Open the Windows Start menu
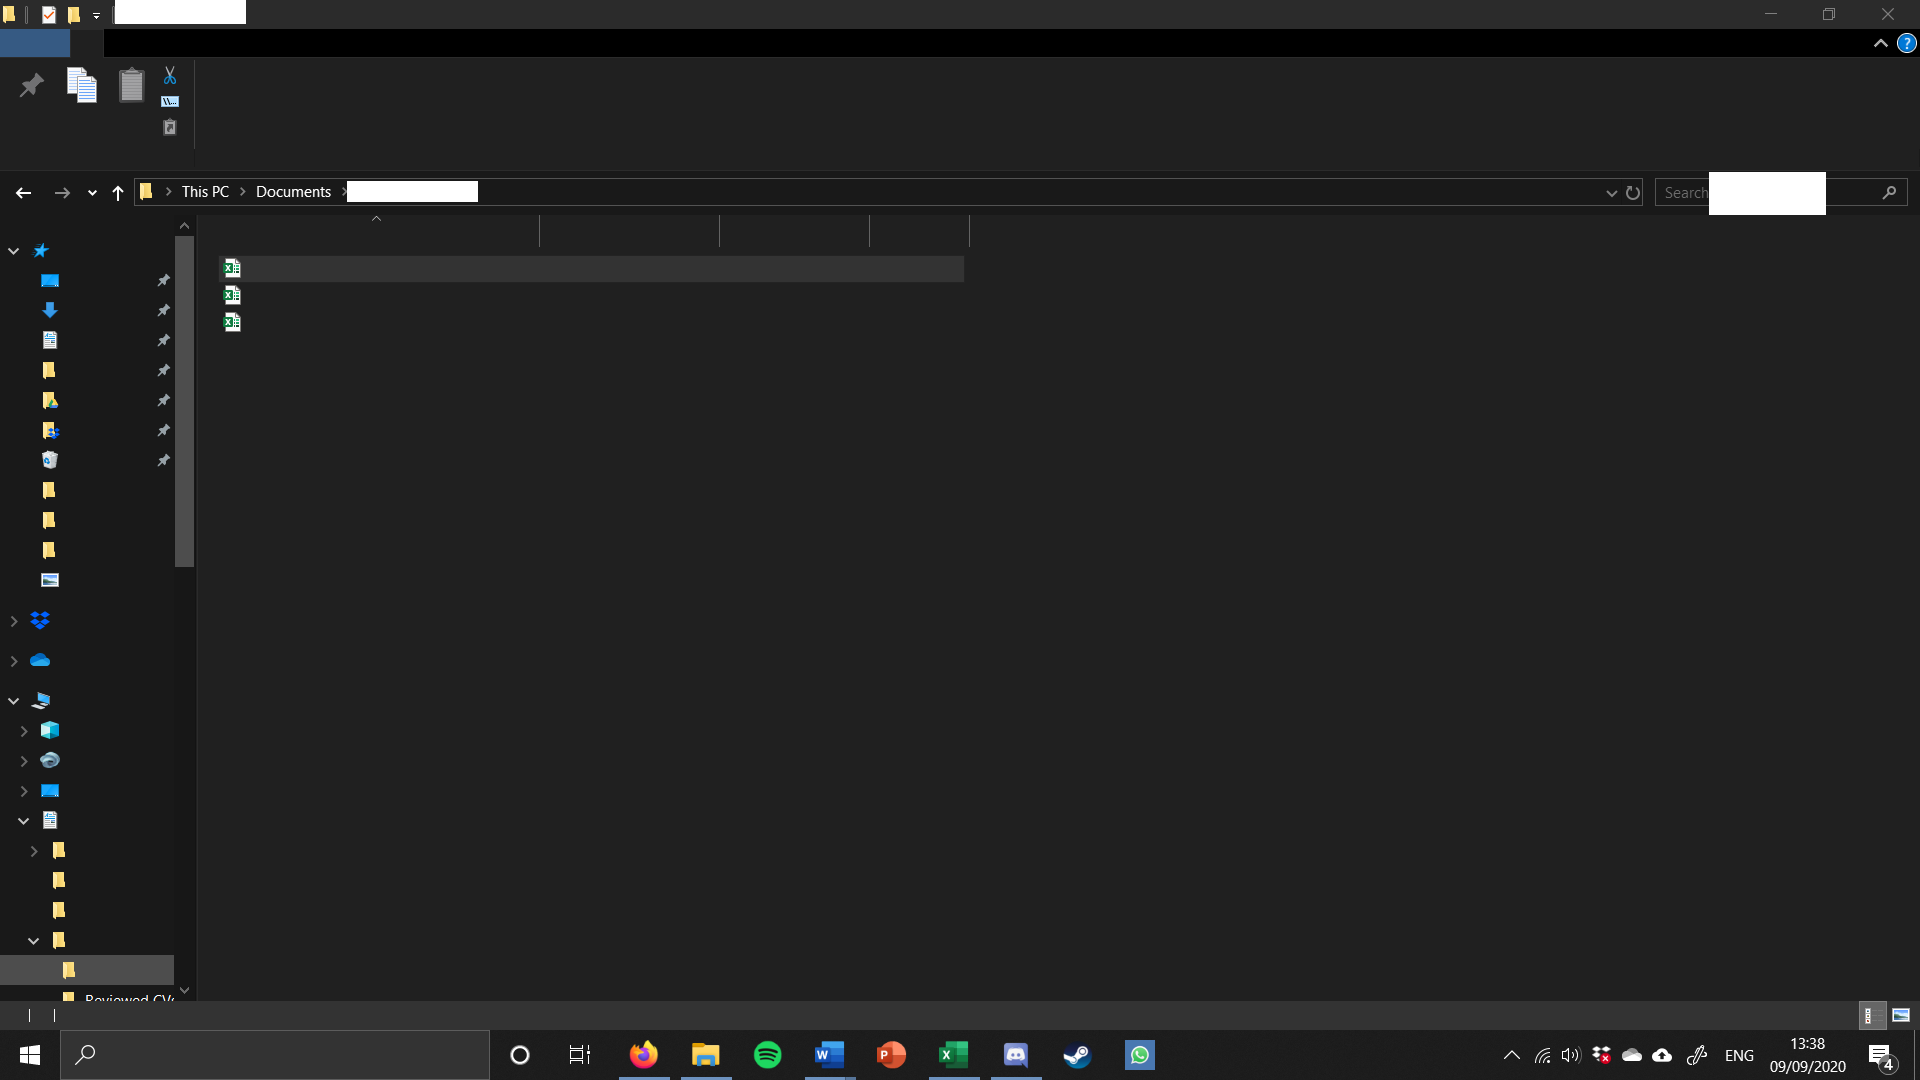Image resolution: width=1920 pixels, height=1080 pixels. coord(29,1055)
